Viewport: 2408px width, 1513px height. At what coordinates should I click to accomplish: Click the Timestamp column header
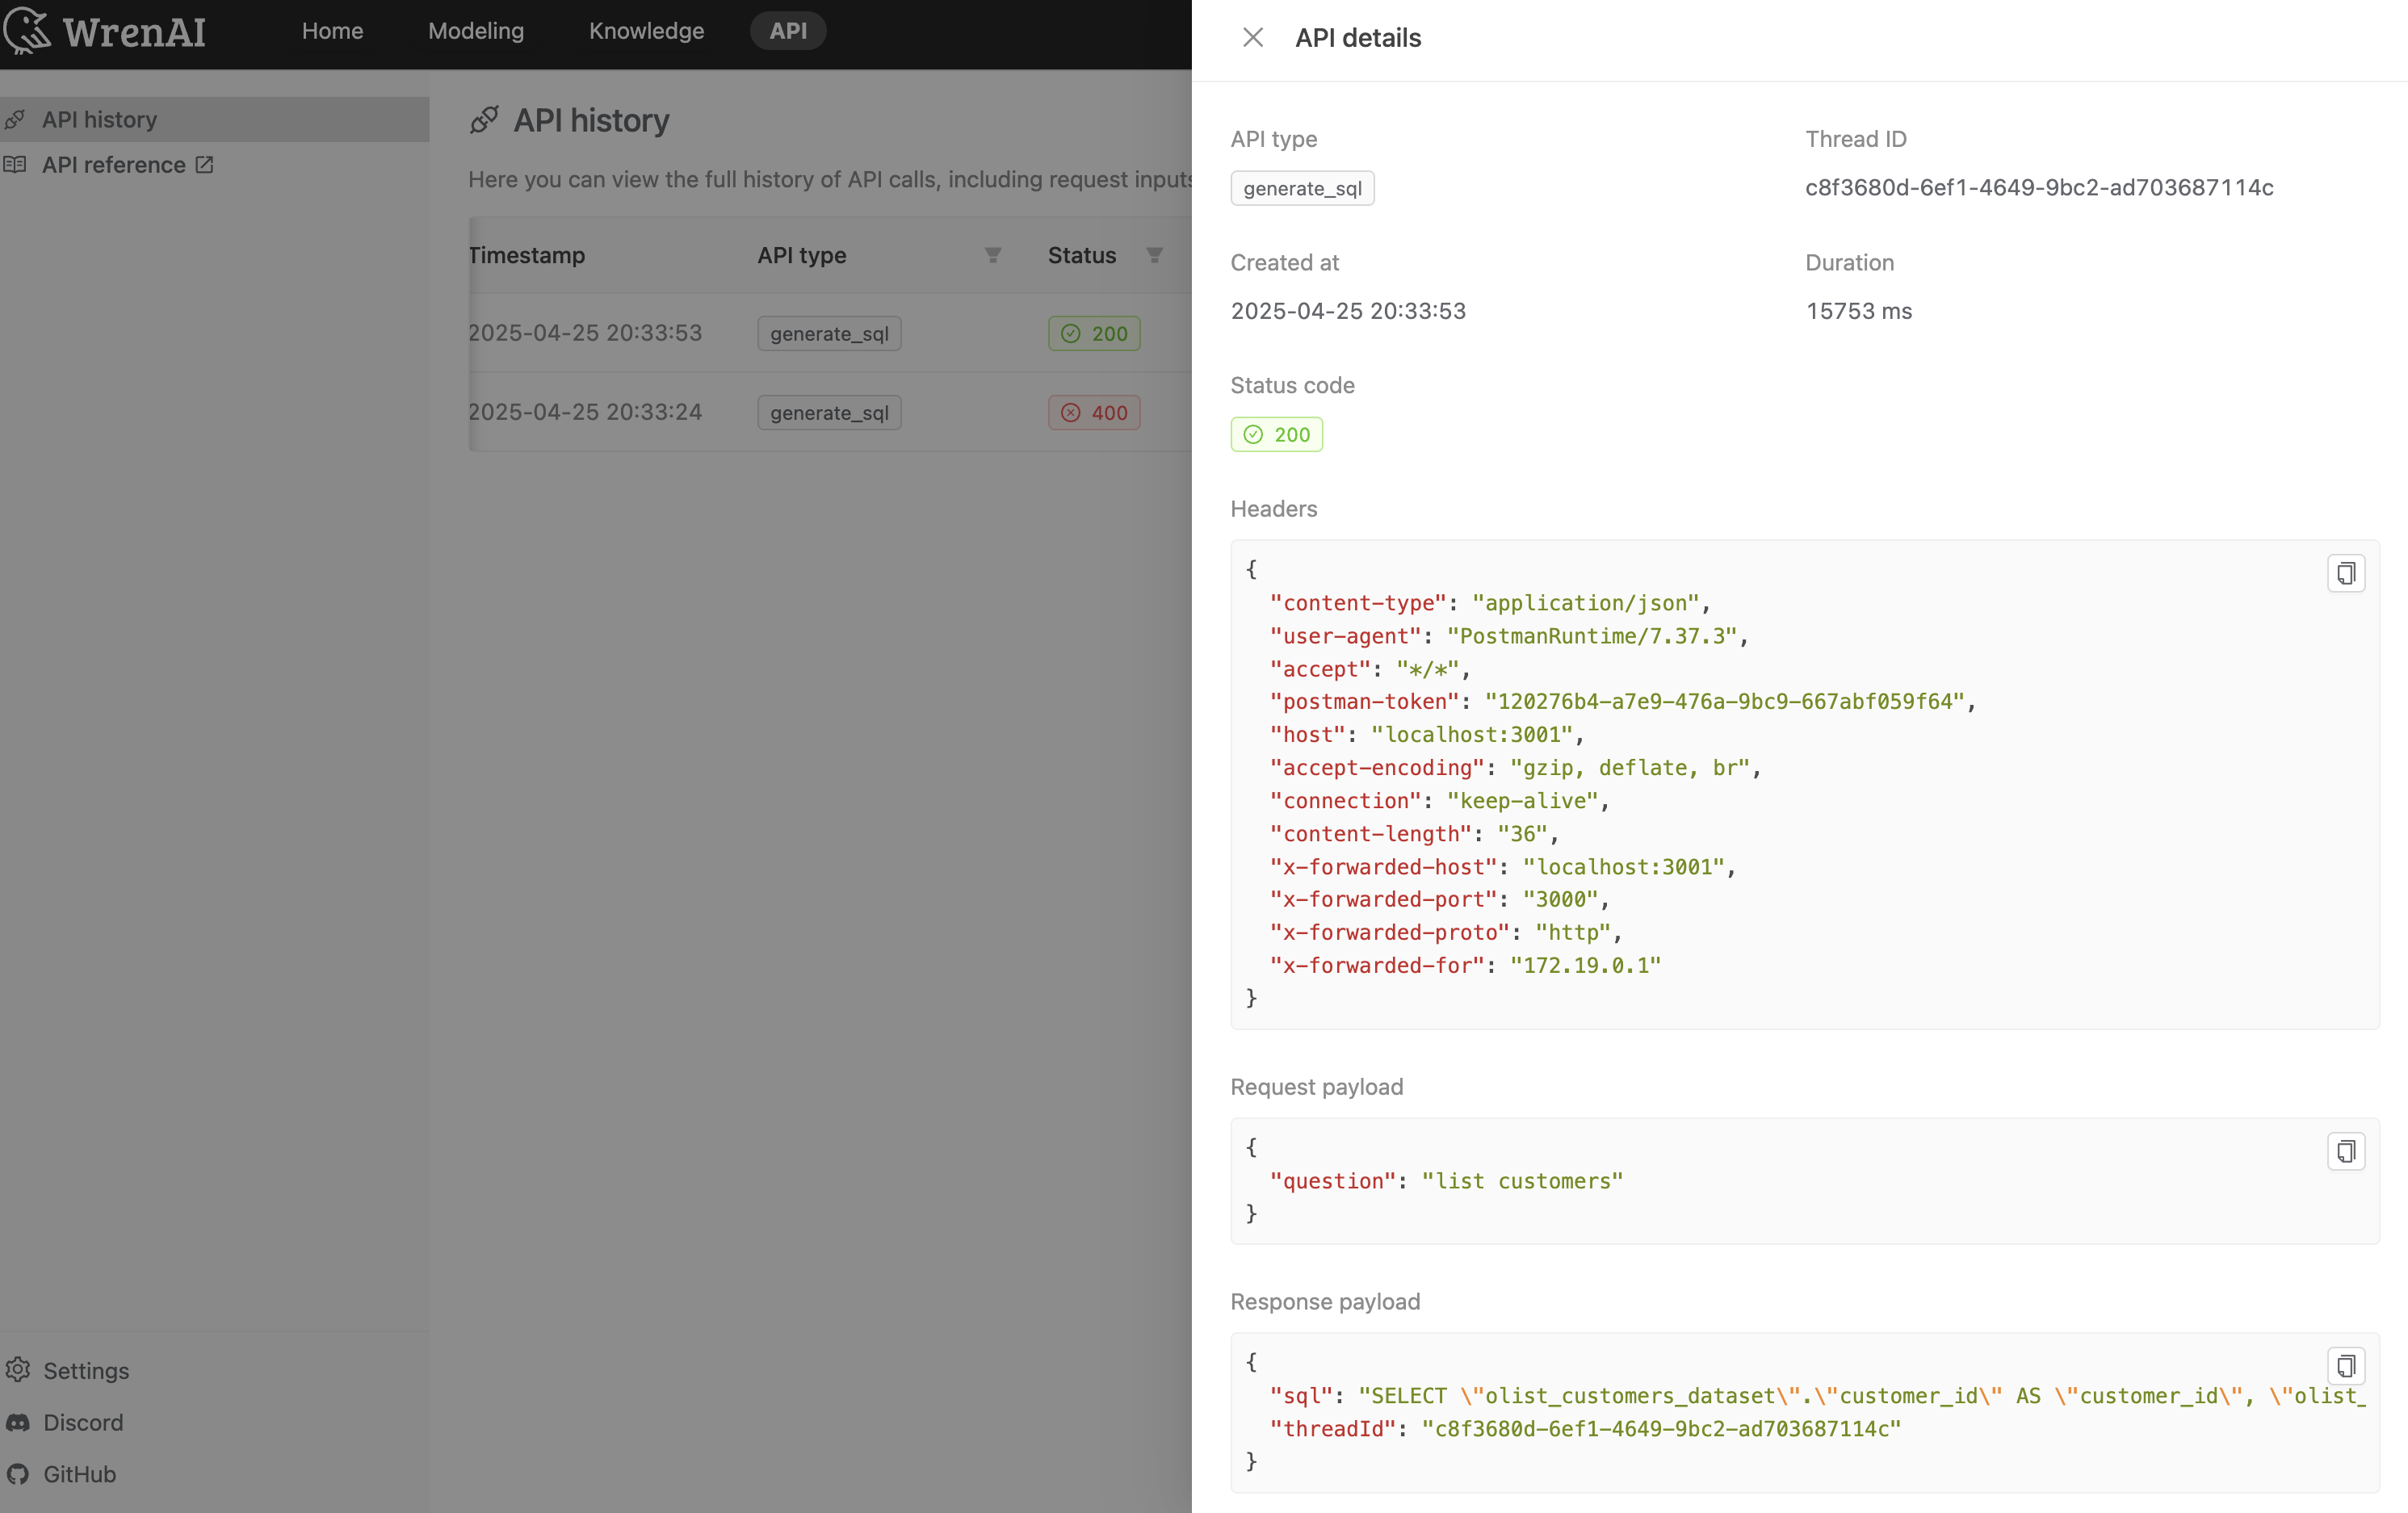point(527,255)
